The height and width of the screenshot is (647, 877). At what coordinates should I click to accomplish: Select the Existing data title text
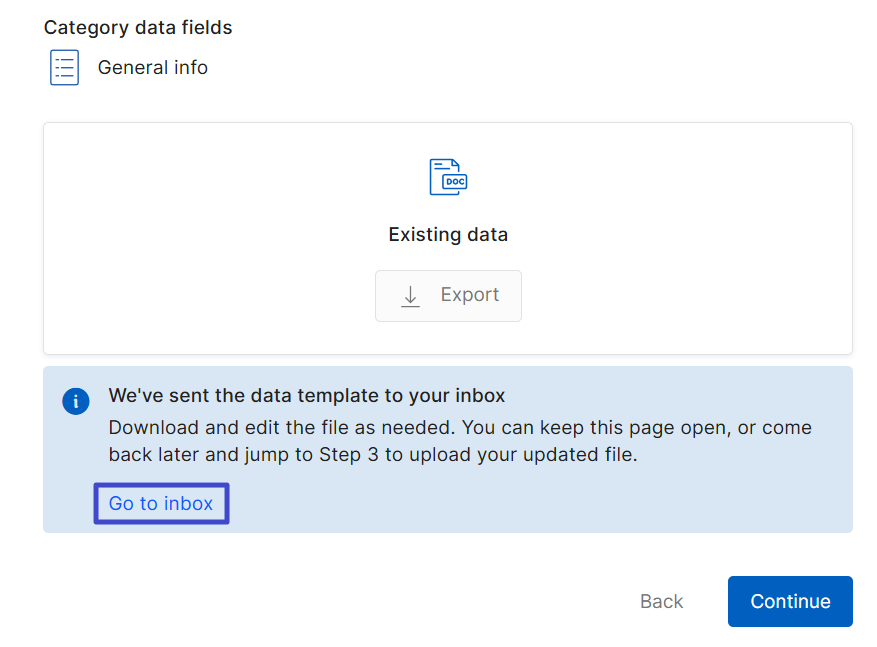tap(448, 234)
